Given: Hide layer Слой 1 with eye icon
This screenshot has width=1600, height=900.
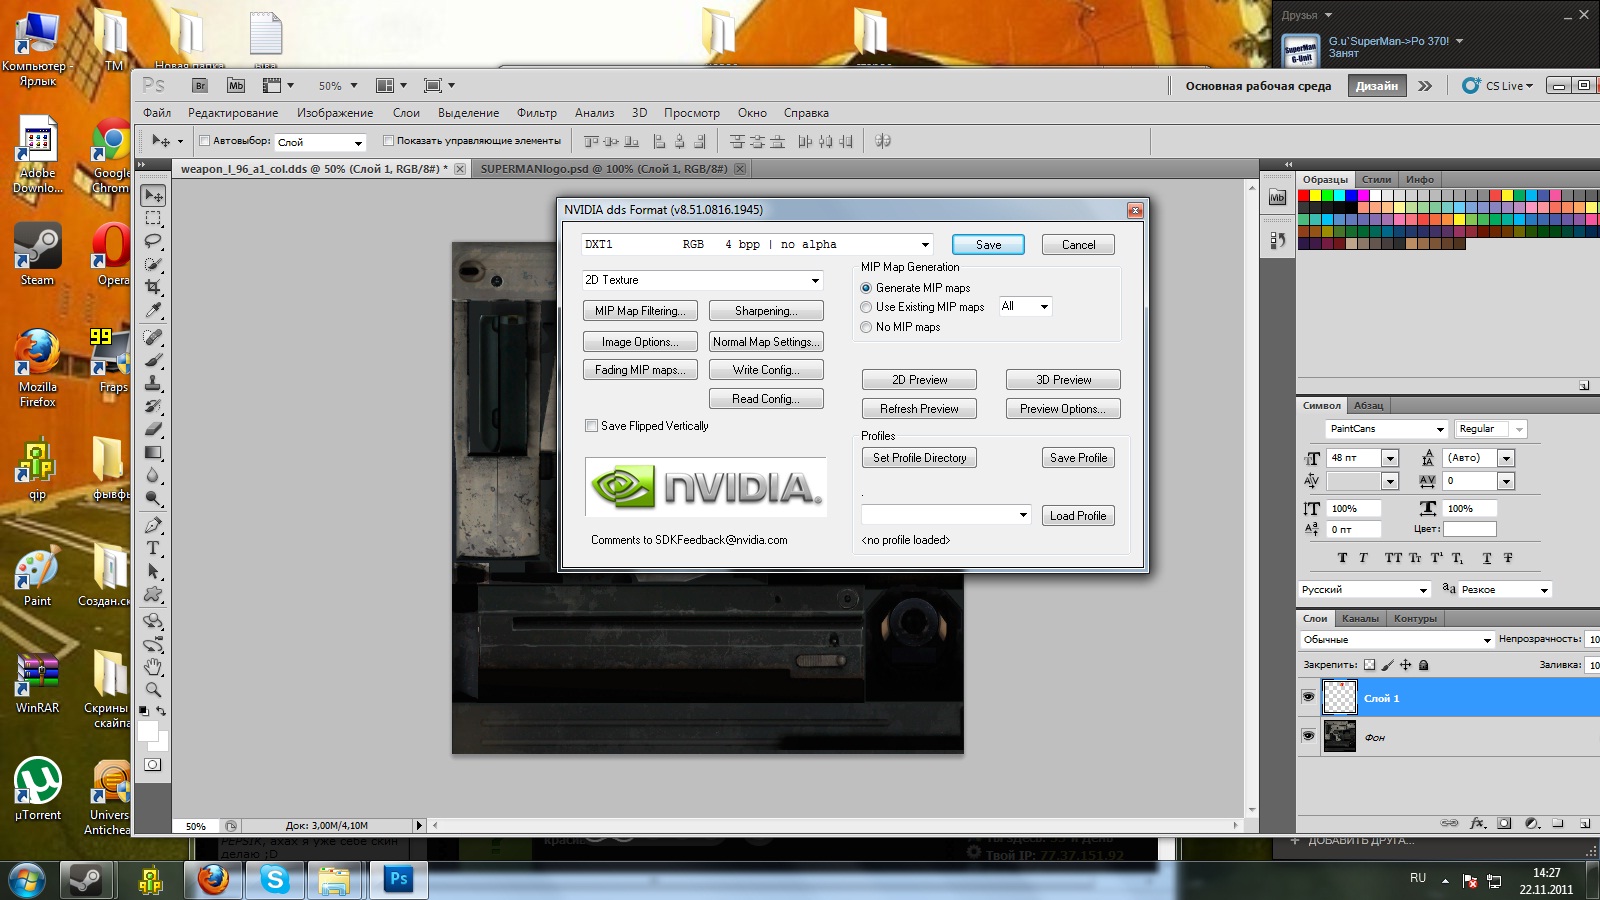Looking at the screenshot, I should point(1308,697).
